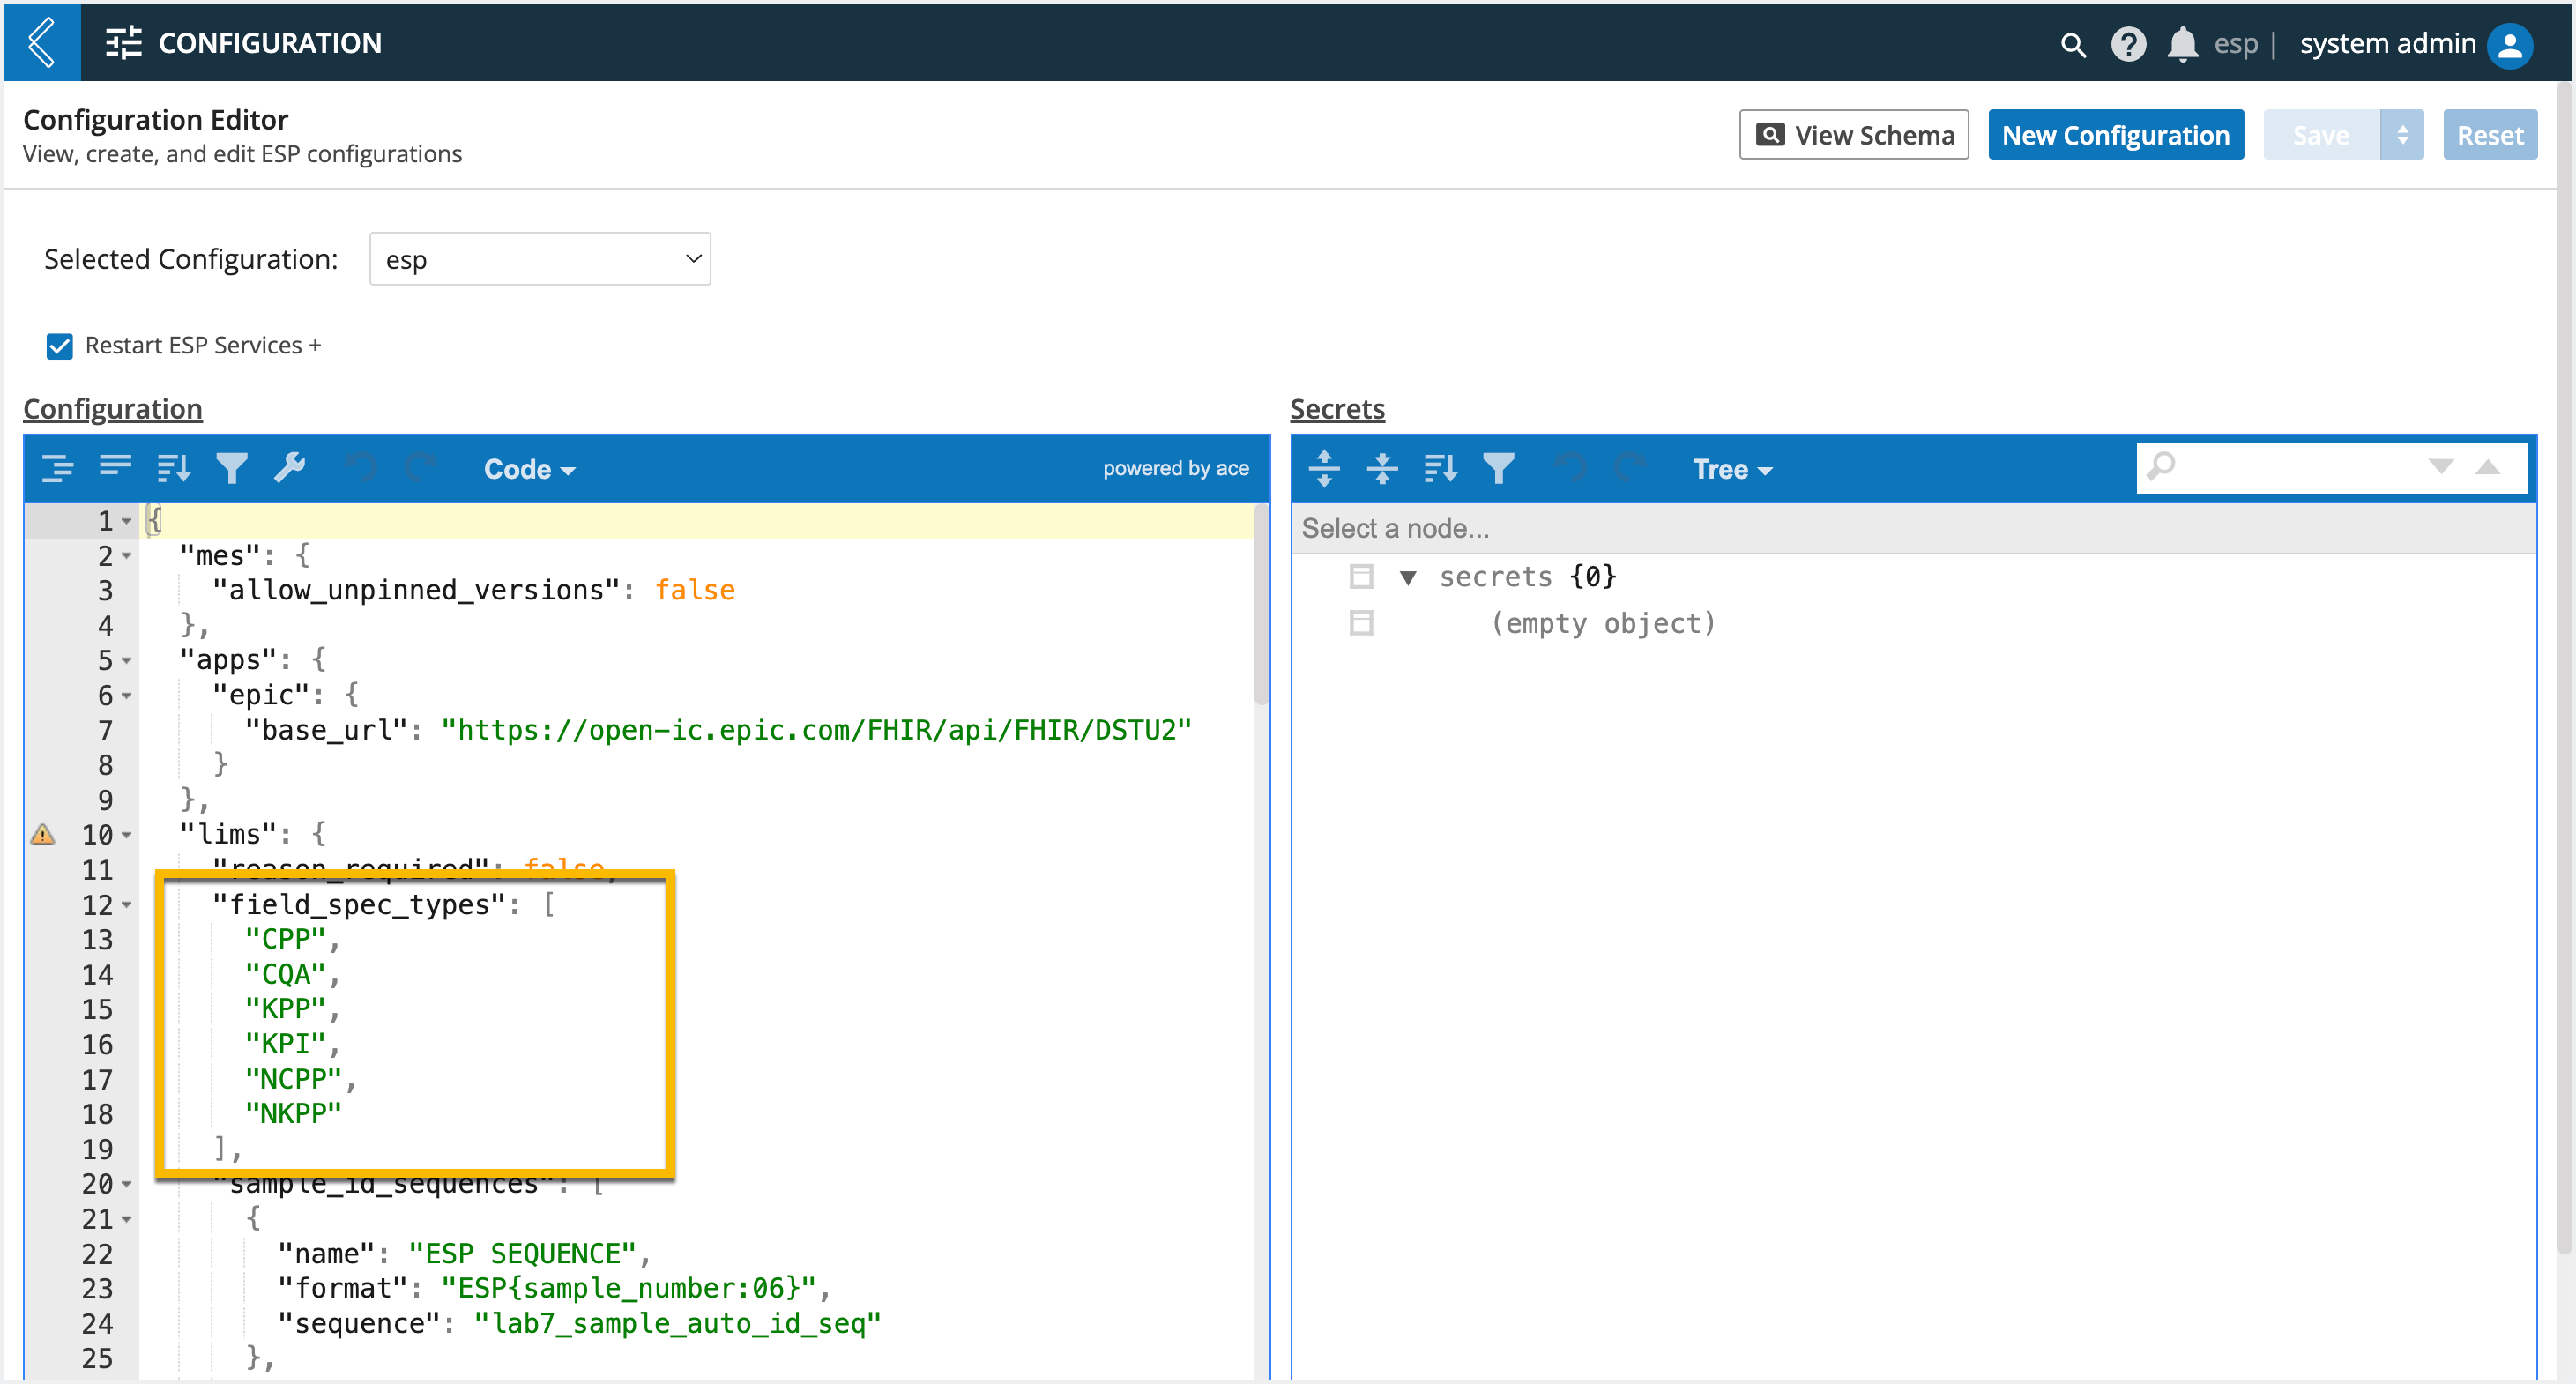The width and height of the screenshot is (2576, 1384).
Task: Click the esp tenant label in header
Action: 2236,44
